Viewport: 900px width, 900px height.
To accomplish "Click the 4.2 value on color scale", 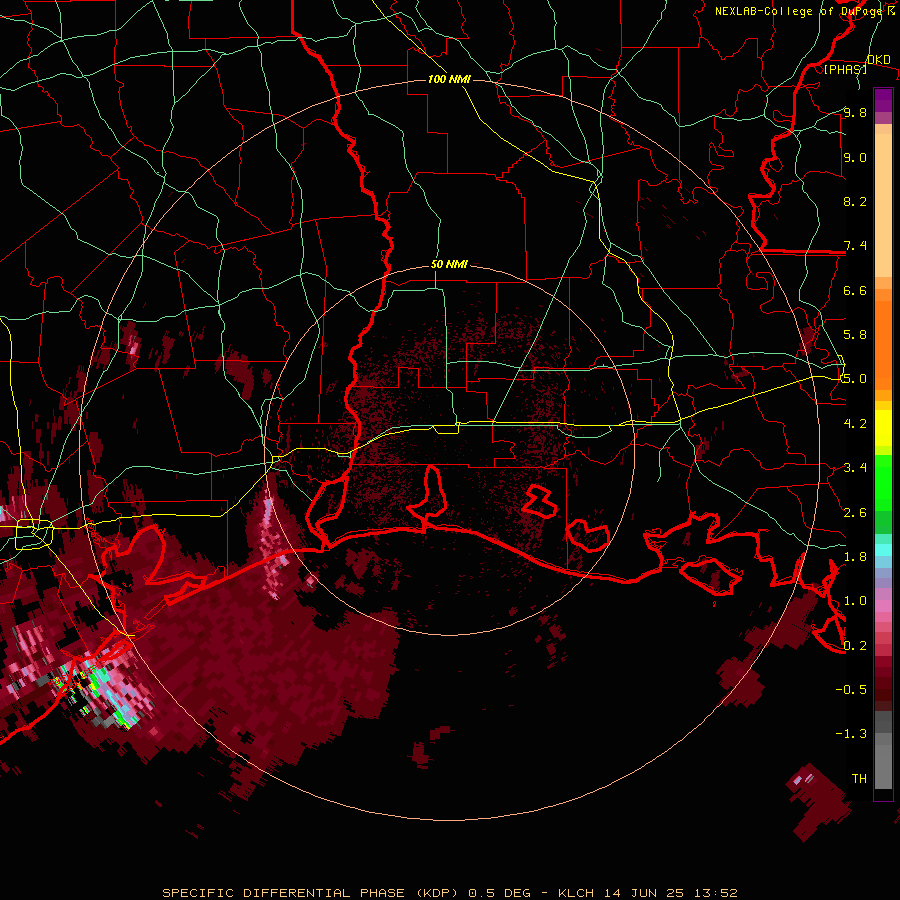I will point(855,424).
